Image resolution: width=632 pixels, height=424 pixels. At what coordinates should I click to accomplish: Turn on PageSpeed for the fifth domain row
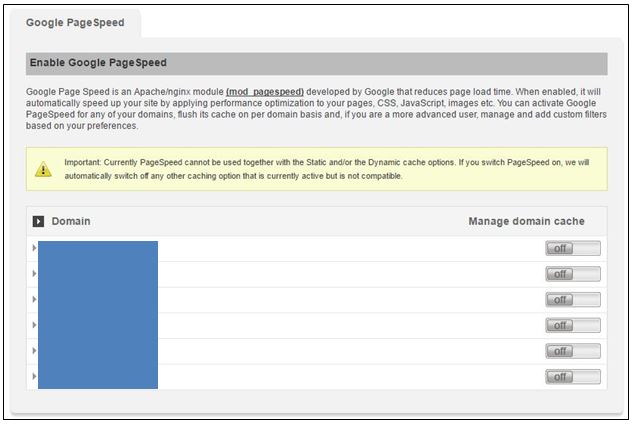tap(573, 351)
